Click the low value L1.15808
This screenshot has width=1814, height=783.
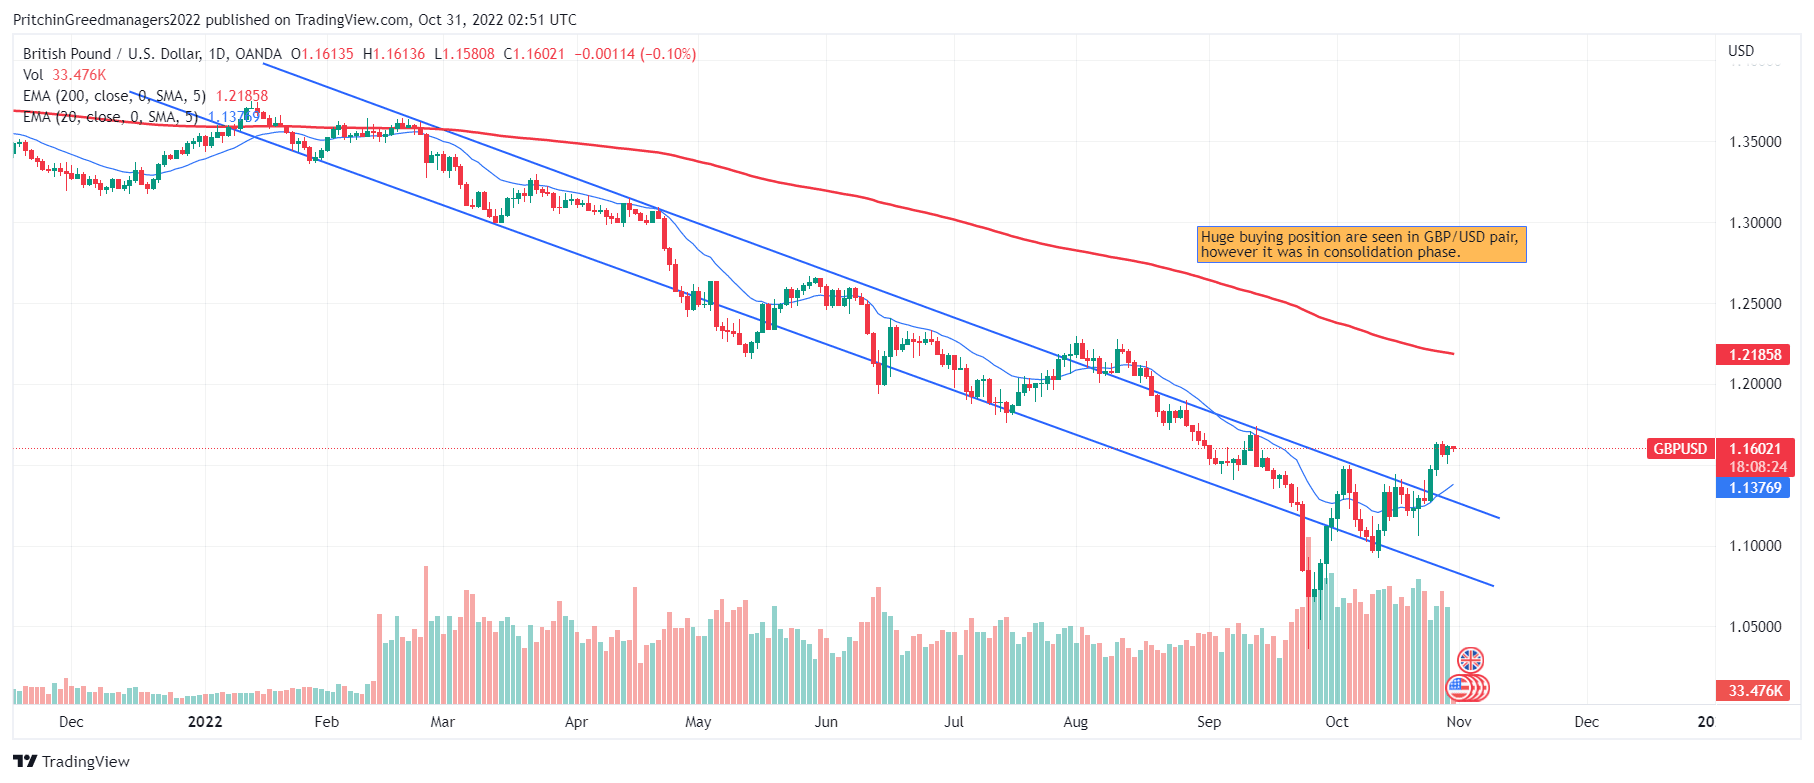pos(464,54)
